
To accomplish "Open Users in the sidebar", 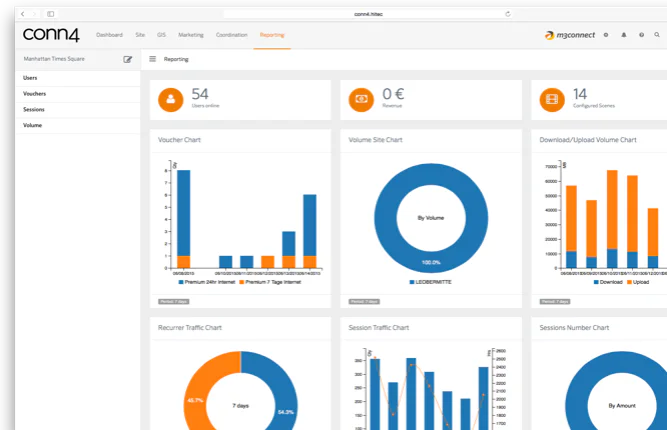I will point(77,78).
